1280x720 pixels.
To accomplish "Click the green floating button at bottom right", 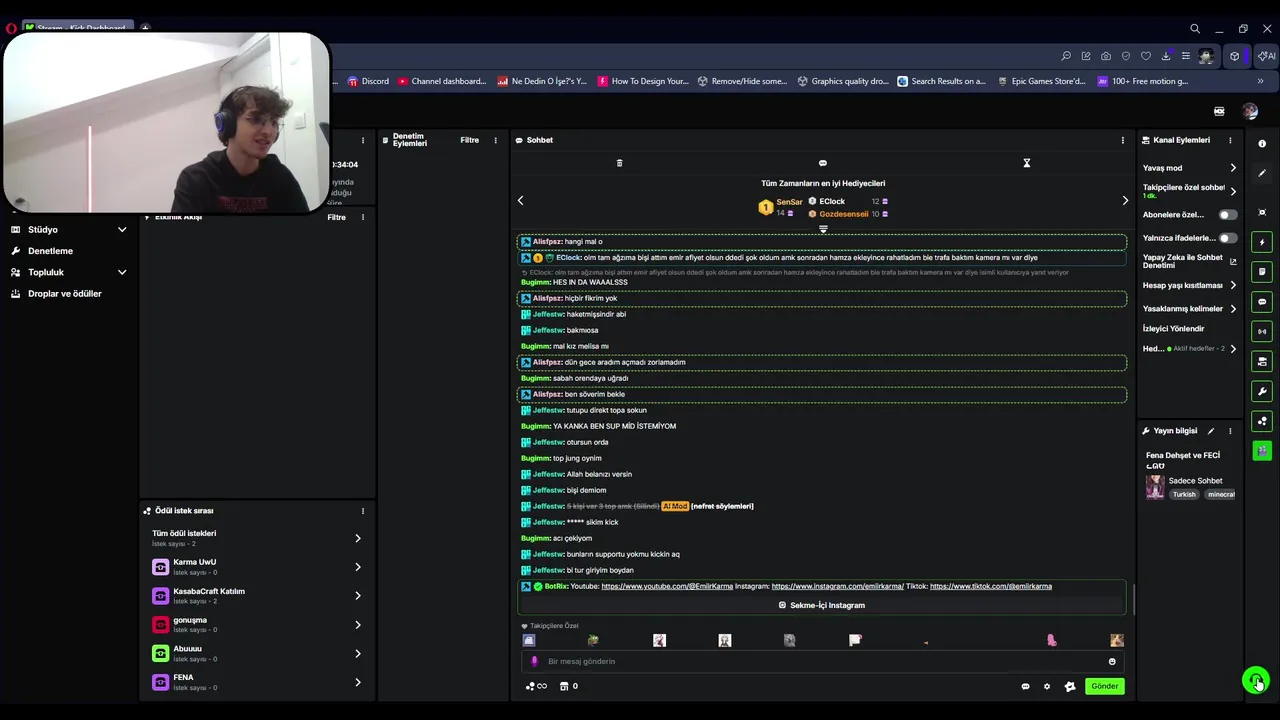I will tap(1256, 680).
